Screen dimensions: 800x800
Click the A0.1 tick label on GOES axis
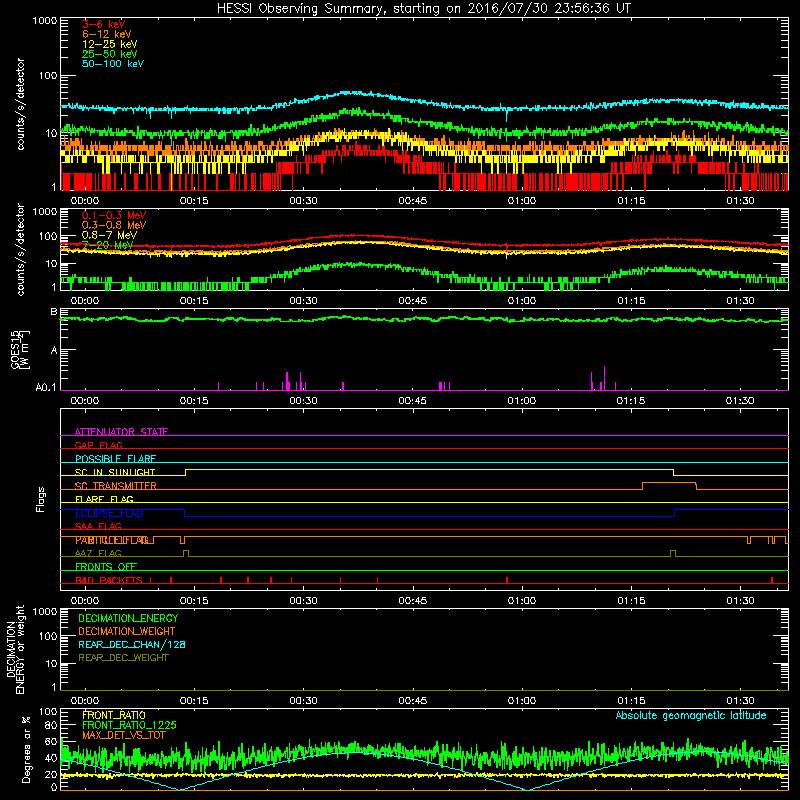46,388
